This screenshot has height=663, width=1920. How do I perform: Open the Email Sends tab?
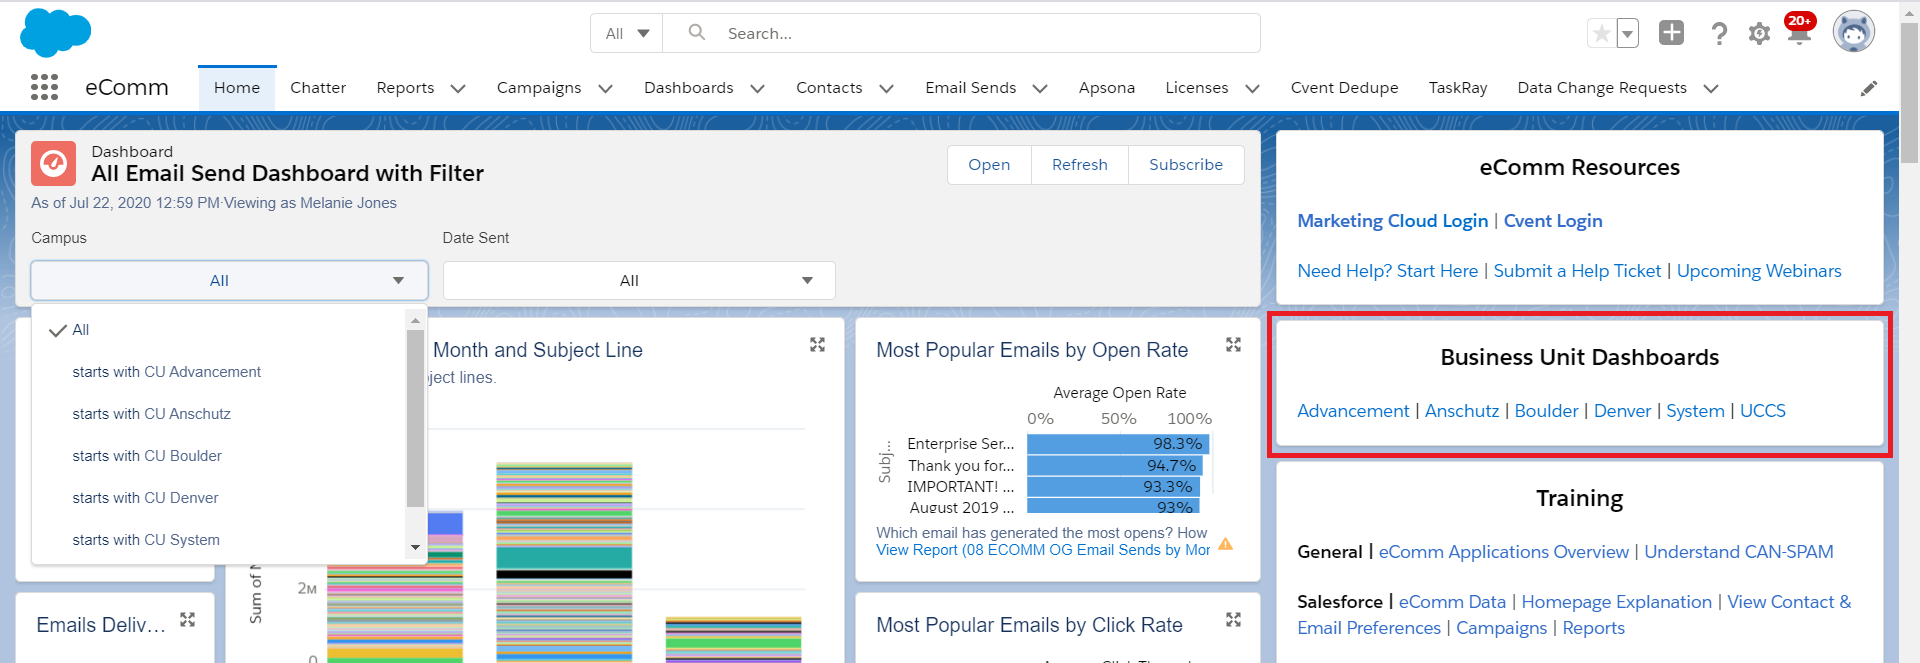click(971, 88)
